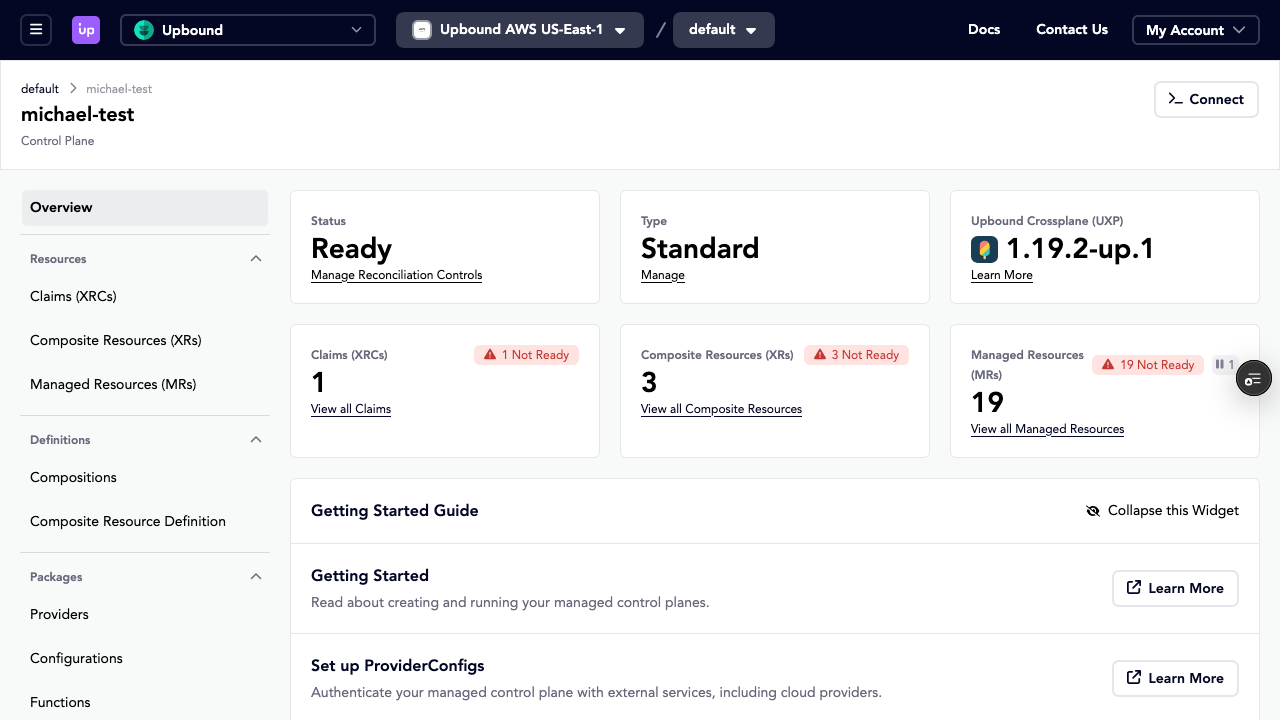Go to Docs in the top navigation
The width and height of the screenshot is (1280, 720).
[x=983, y=30]
